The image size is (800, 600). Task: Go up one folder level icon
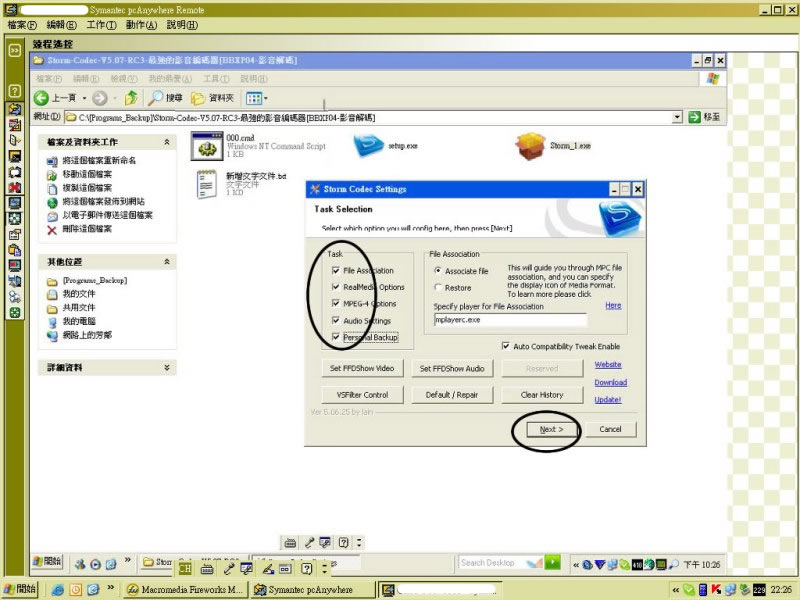(131, 98)
